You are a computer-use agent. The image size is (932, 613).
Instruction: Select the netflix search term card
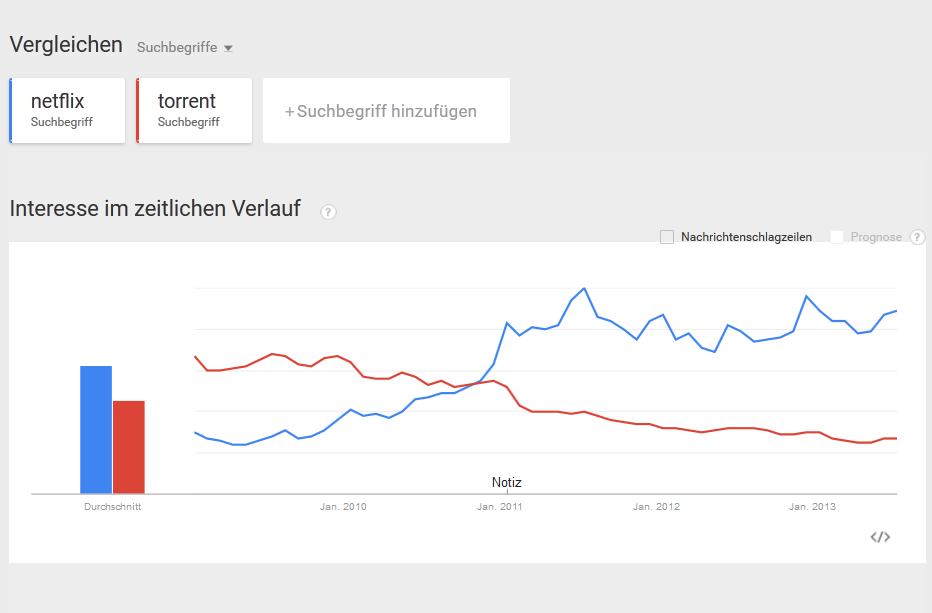click(67, 110)
